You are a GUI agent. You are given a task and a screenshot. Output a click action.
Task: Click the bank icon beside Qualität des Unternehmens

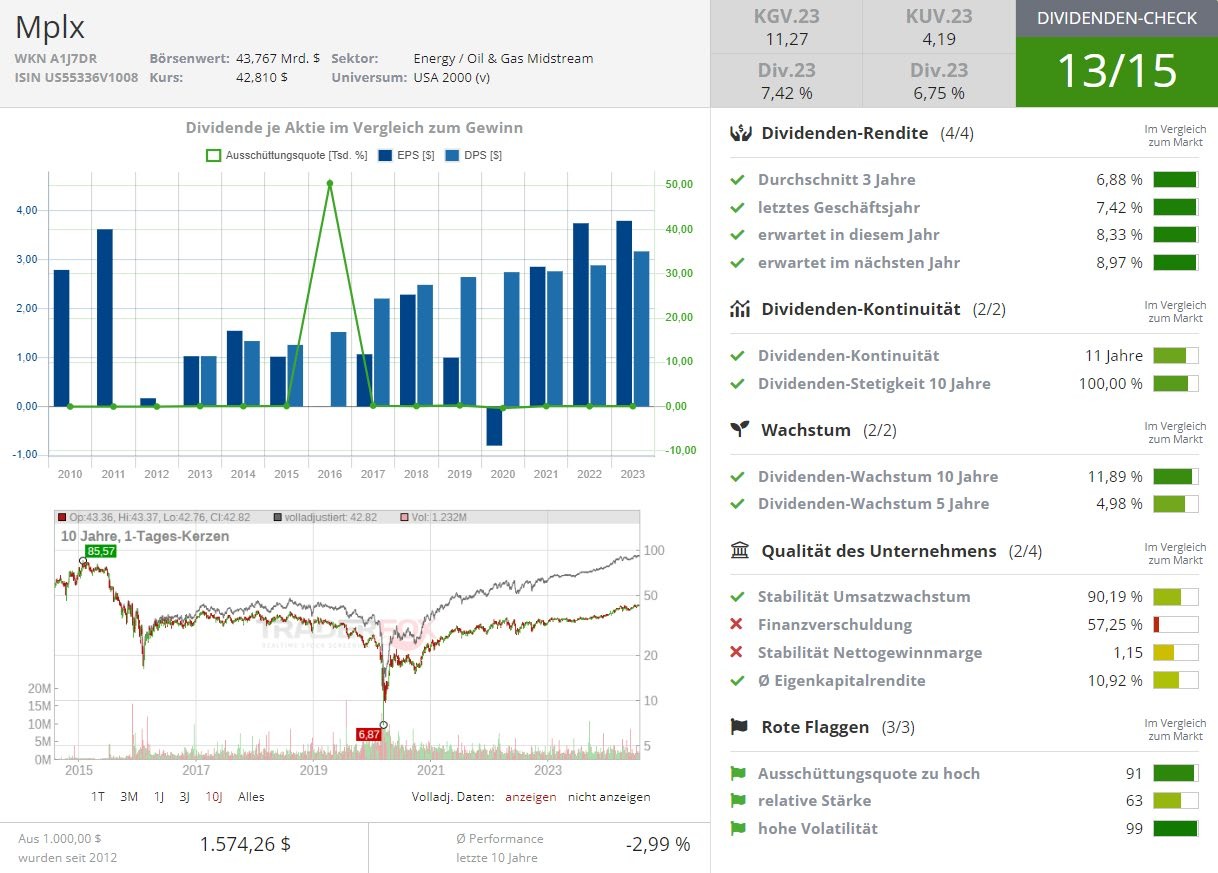click(x=740, y=551)
